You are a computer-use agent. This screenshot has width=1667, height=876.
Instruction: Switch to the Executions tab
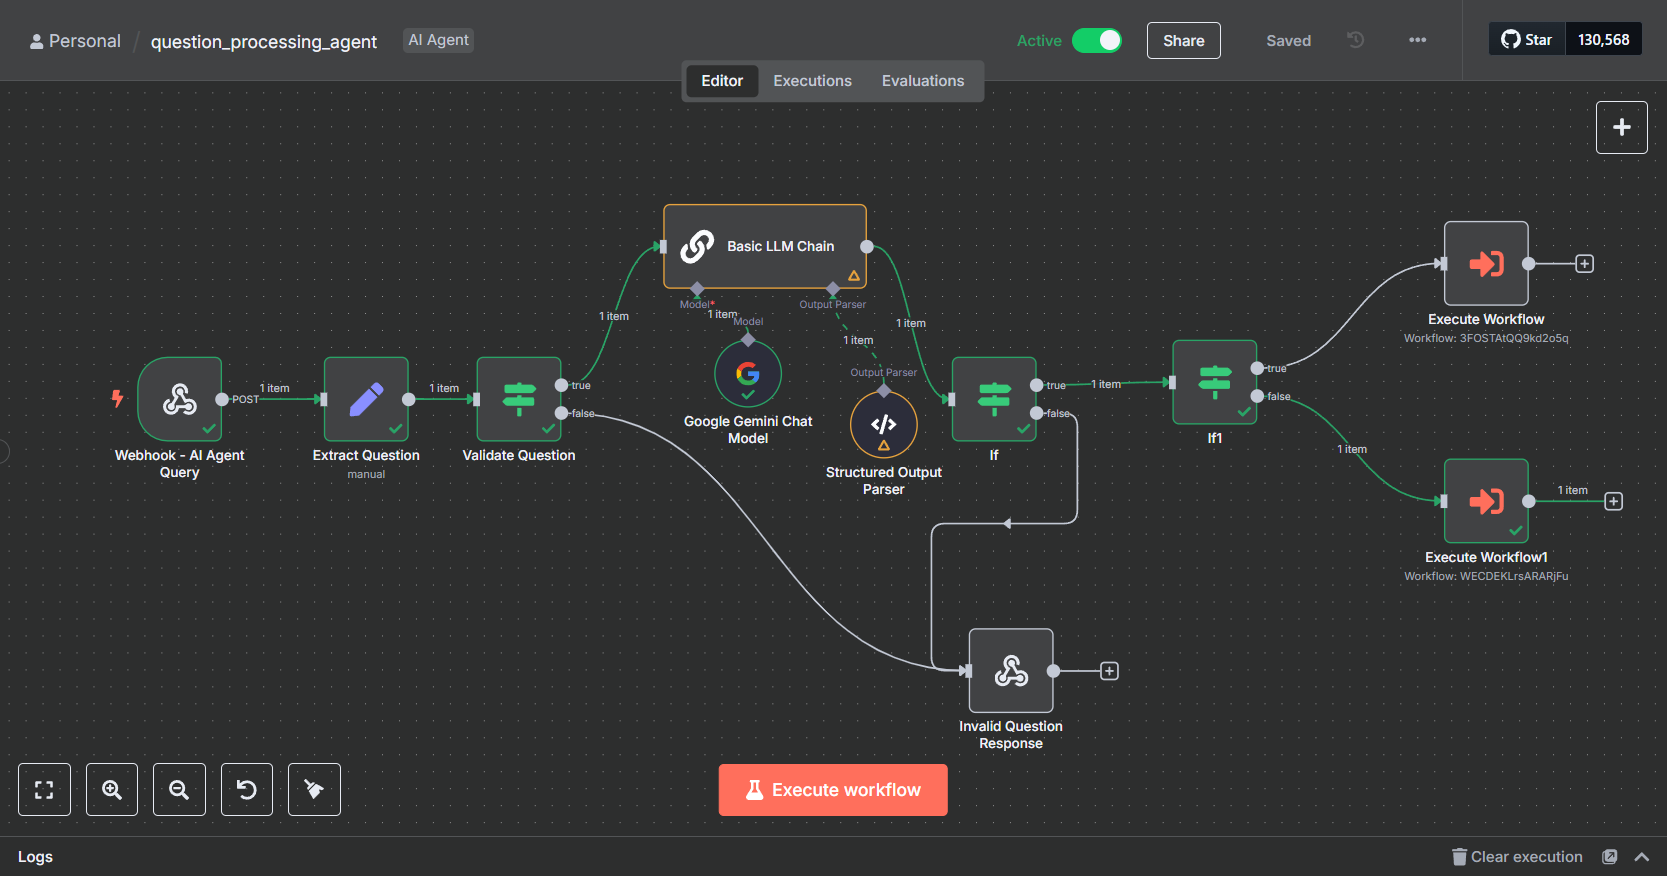point(812,81)
